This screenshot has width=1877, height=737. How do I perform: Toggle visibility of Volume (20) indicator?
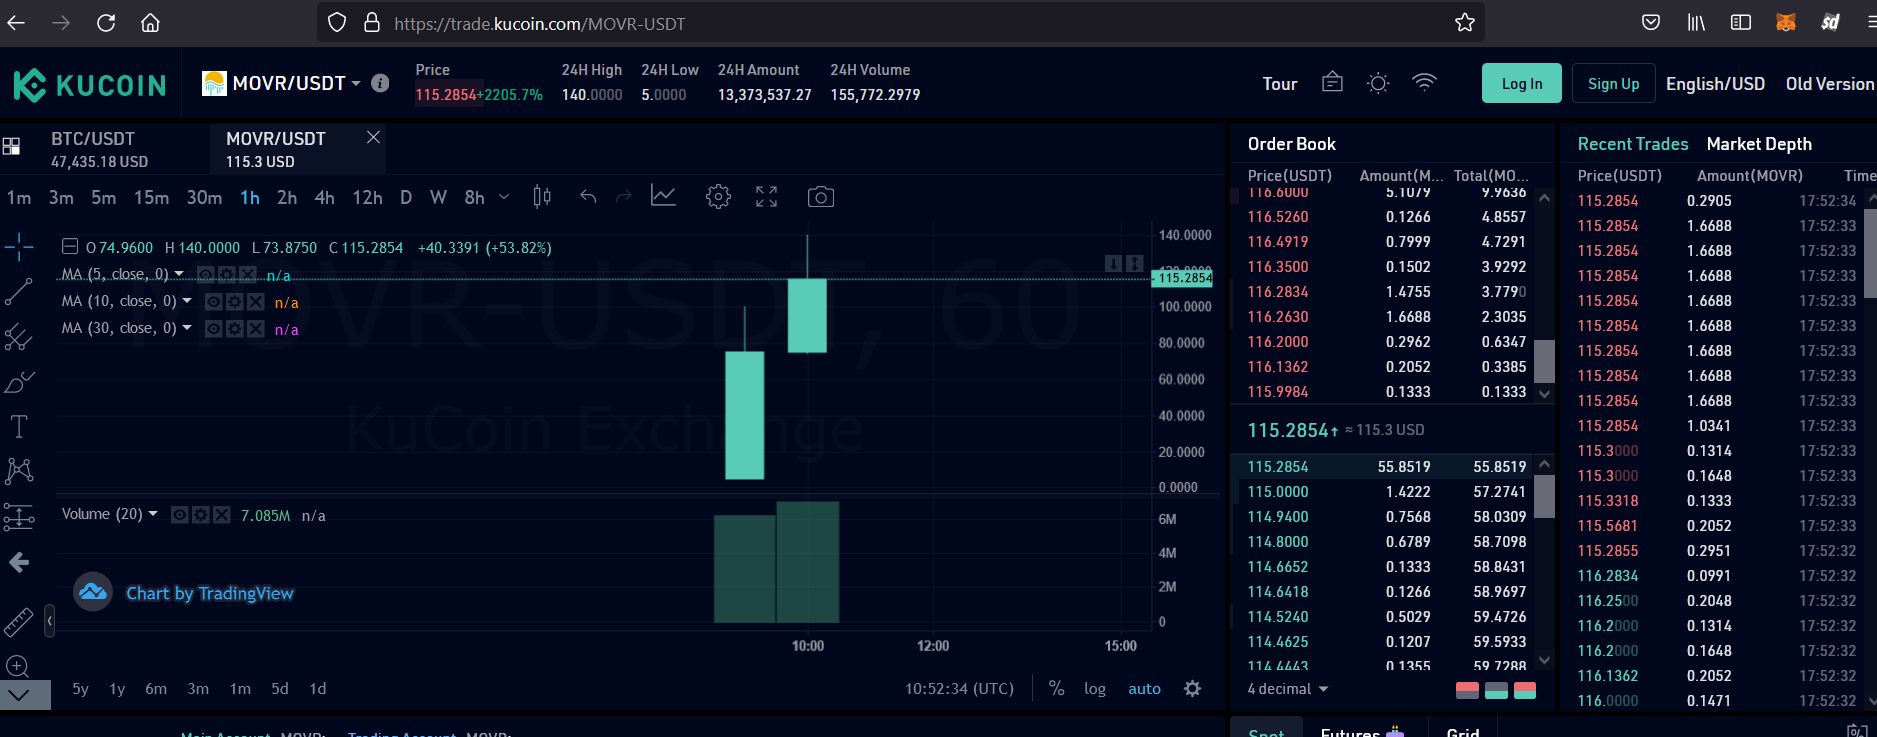180,514
